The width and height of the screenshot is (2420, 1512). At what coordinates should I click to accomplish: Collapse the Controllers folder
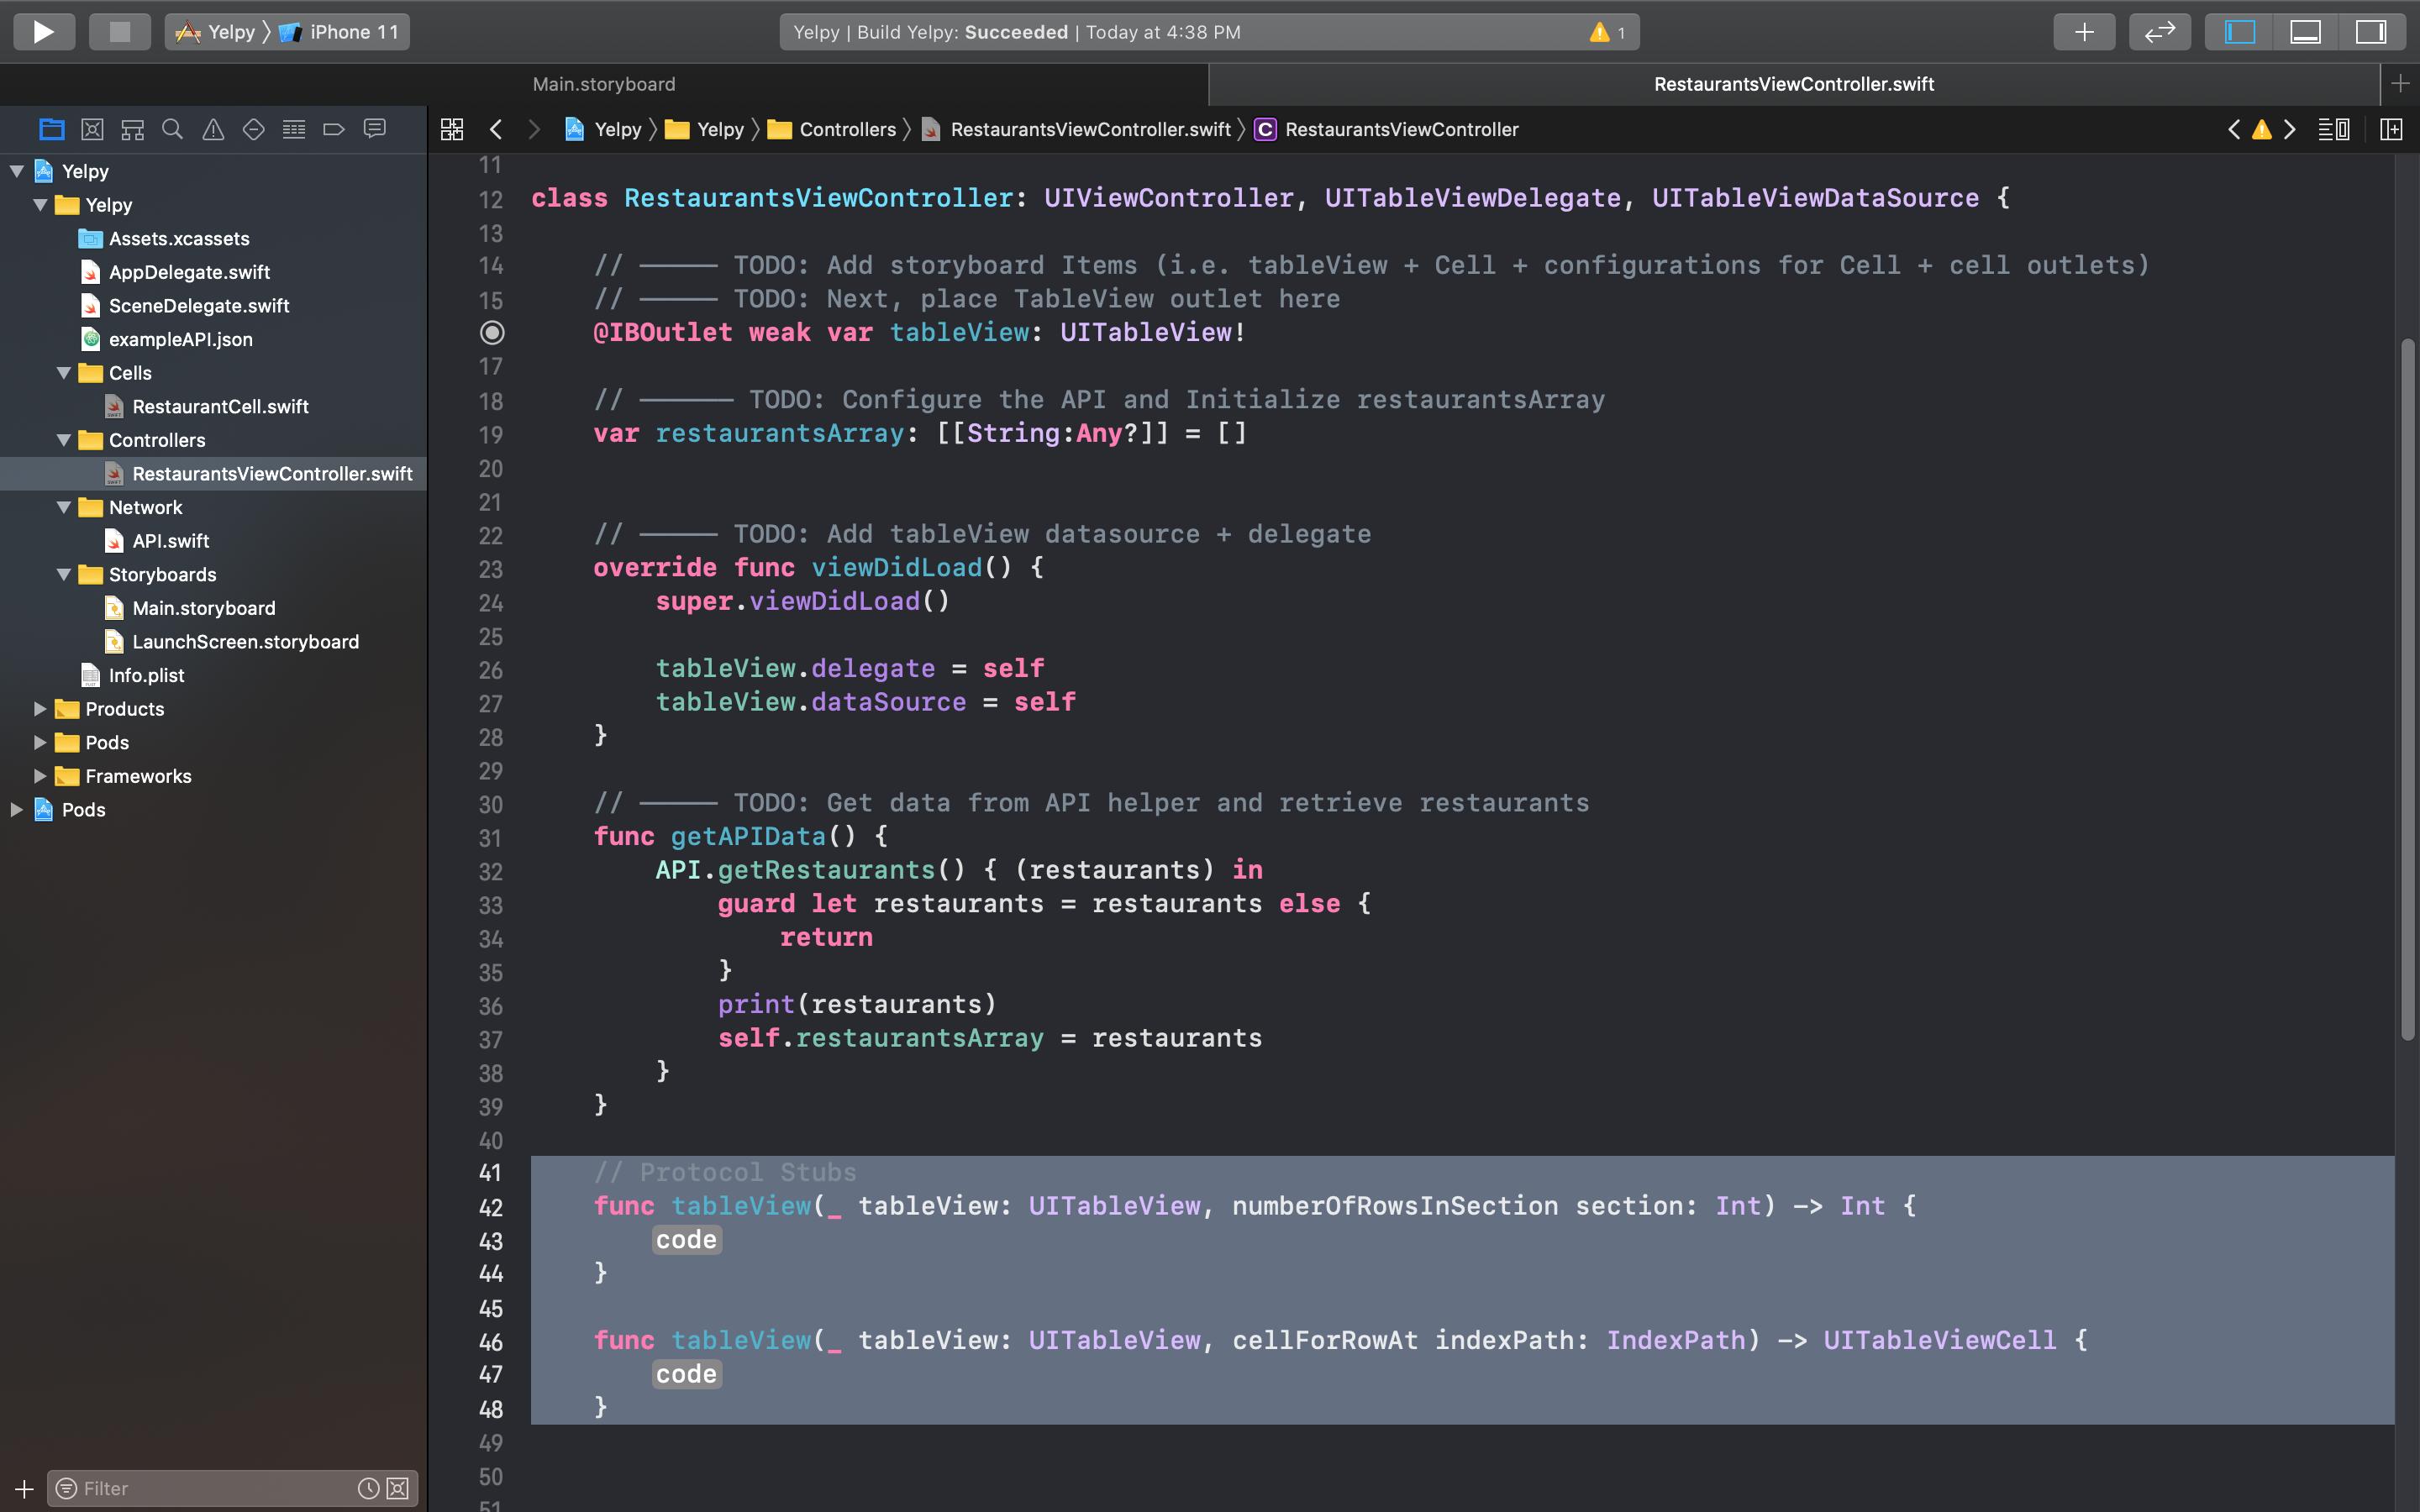pyautogui.click(x=64, y=440)
